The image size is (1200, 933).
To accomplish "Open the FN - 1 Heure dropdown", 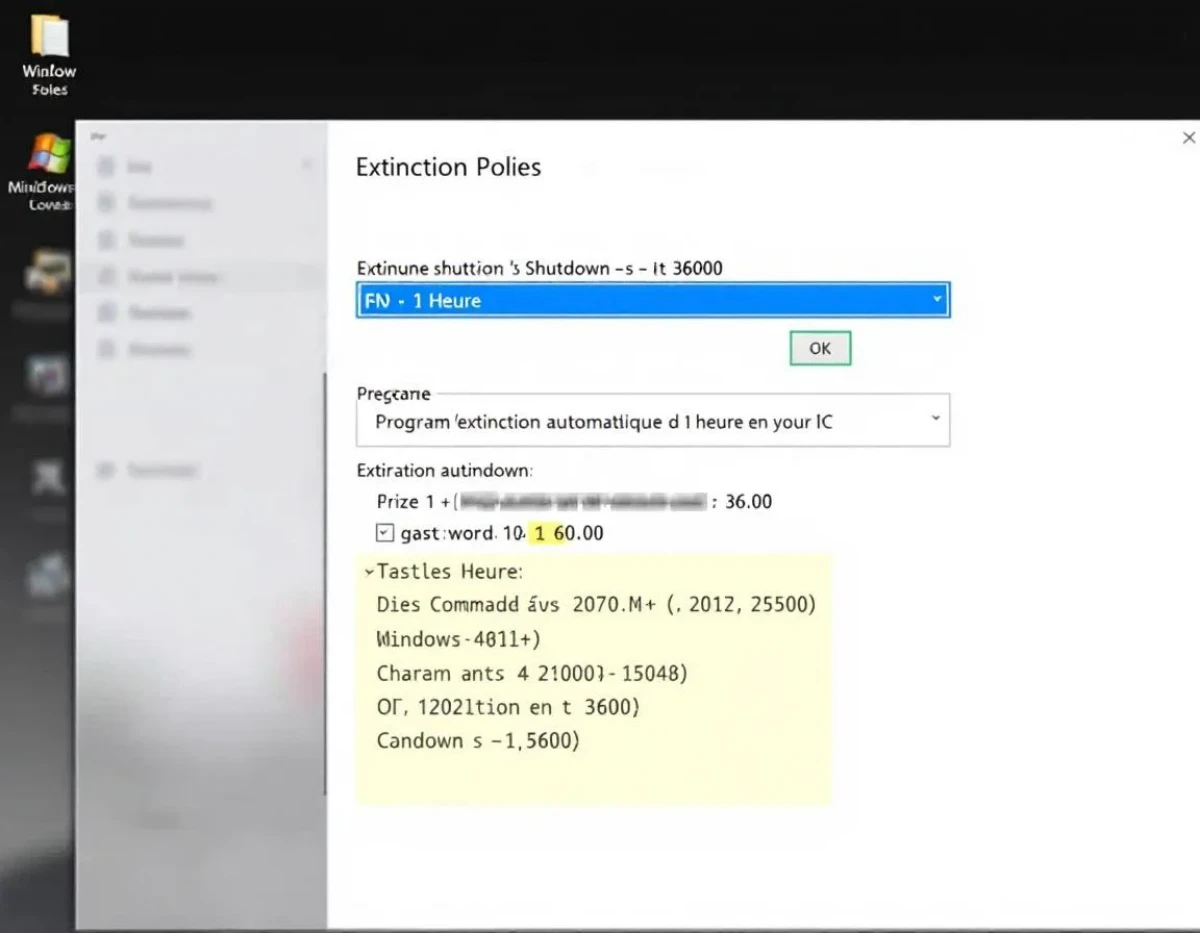I will point(653,300).
